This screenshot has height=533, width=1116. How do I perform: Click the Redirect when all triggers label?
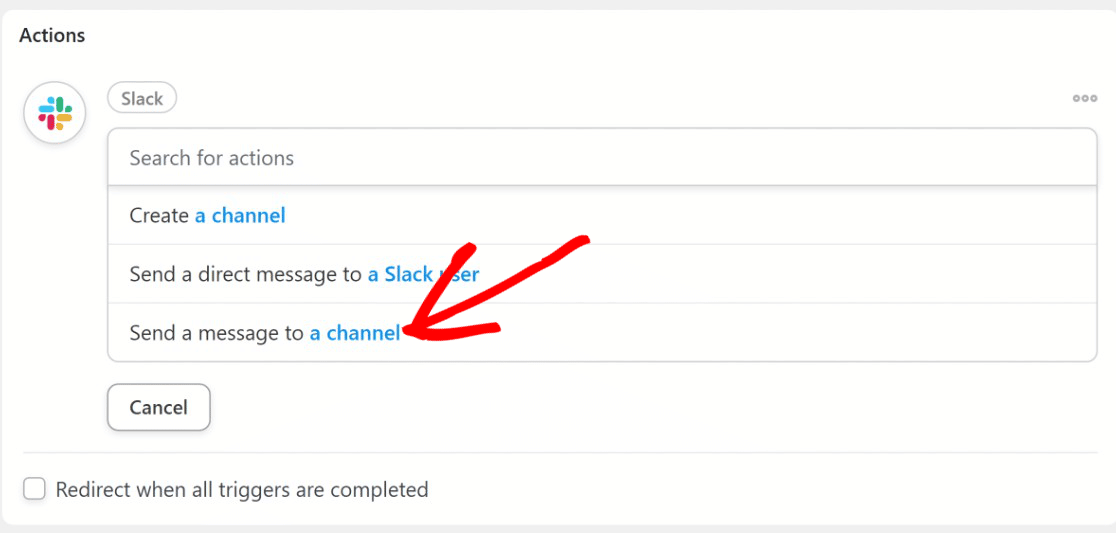[x=242, y=490]
